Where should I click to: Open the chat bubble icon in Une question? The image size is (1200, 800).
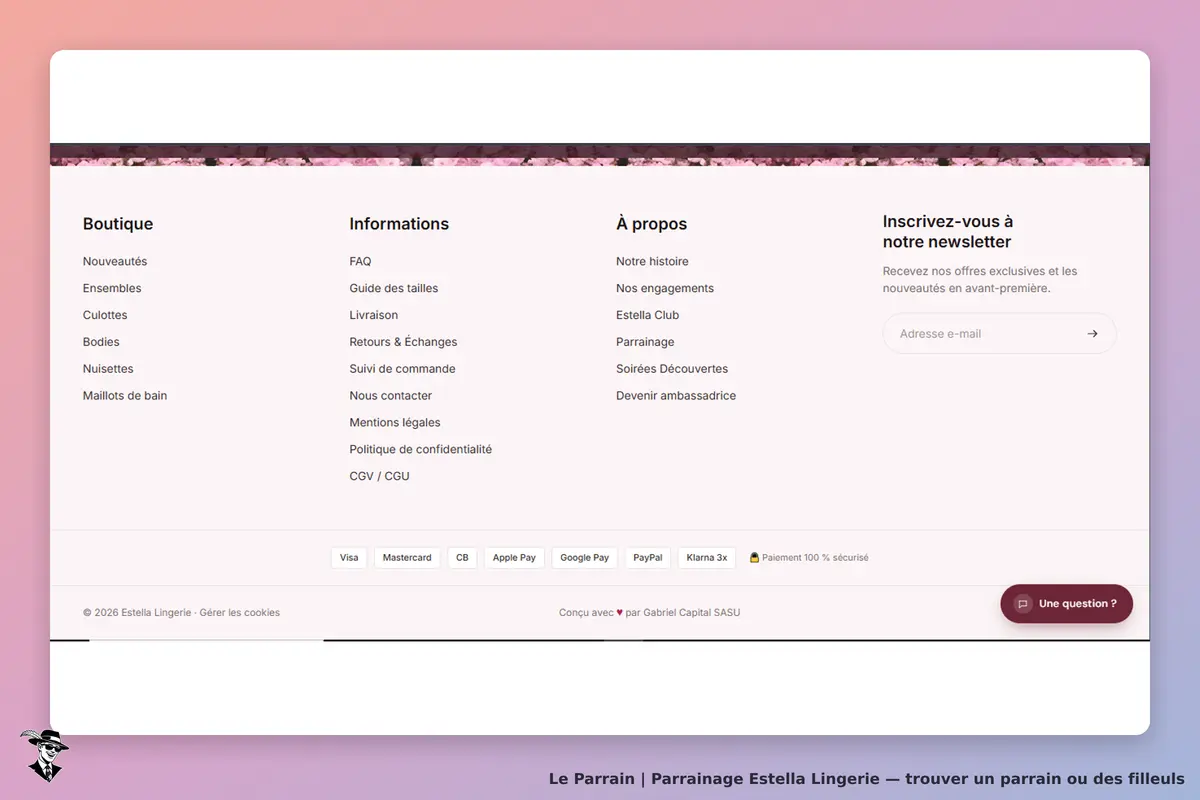click(1022, 604)
